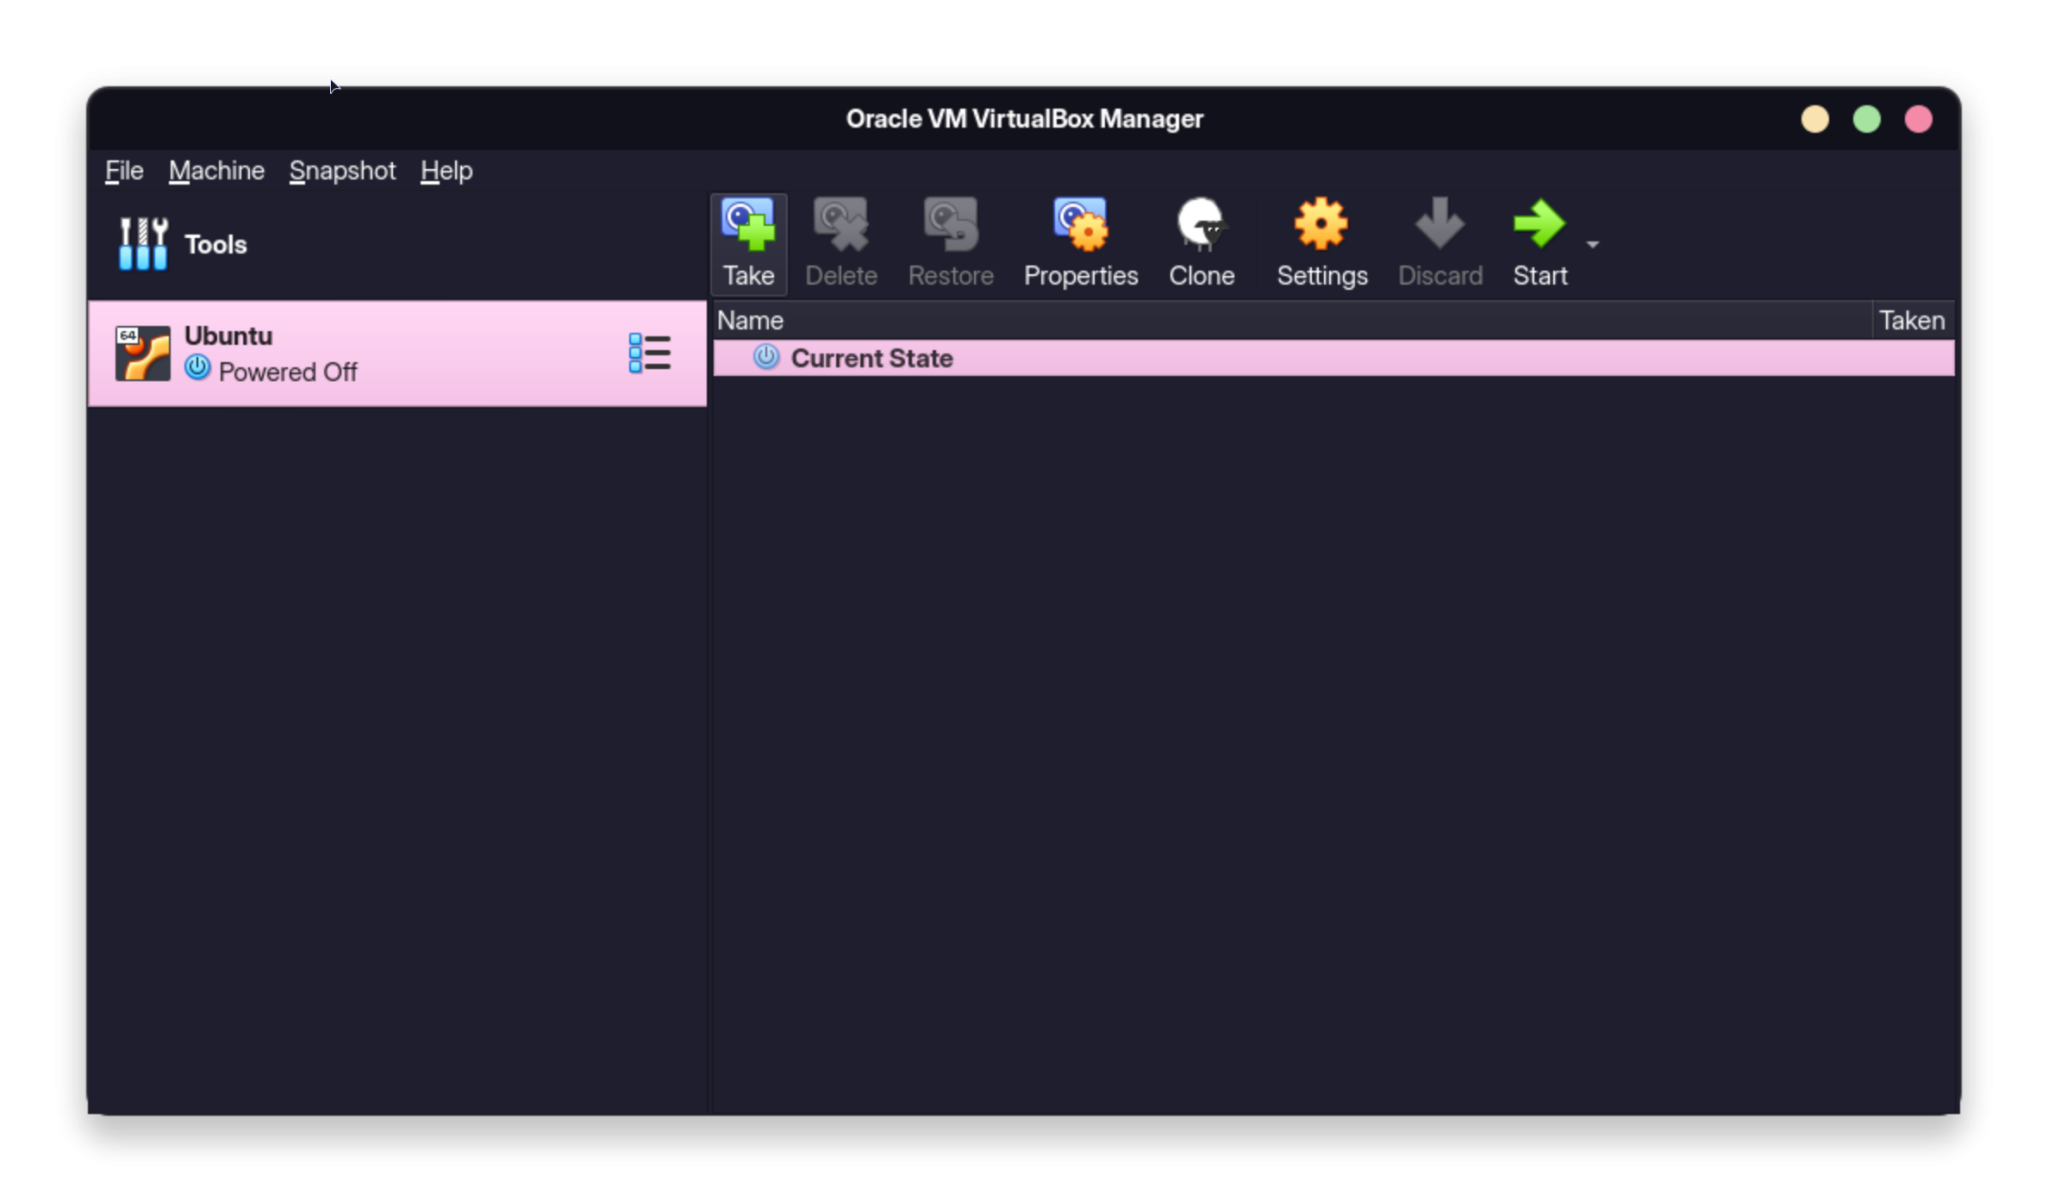
Task: Take a new snapshot of Ubuntu
Action: pyautogui.click(x=747, y=241)
